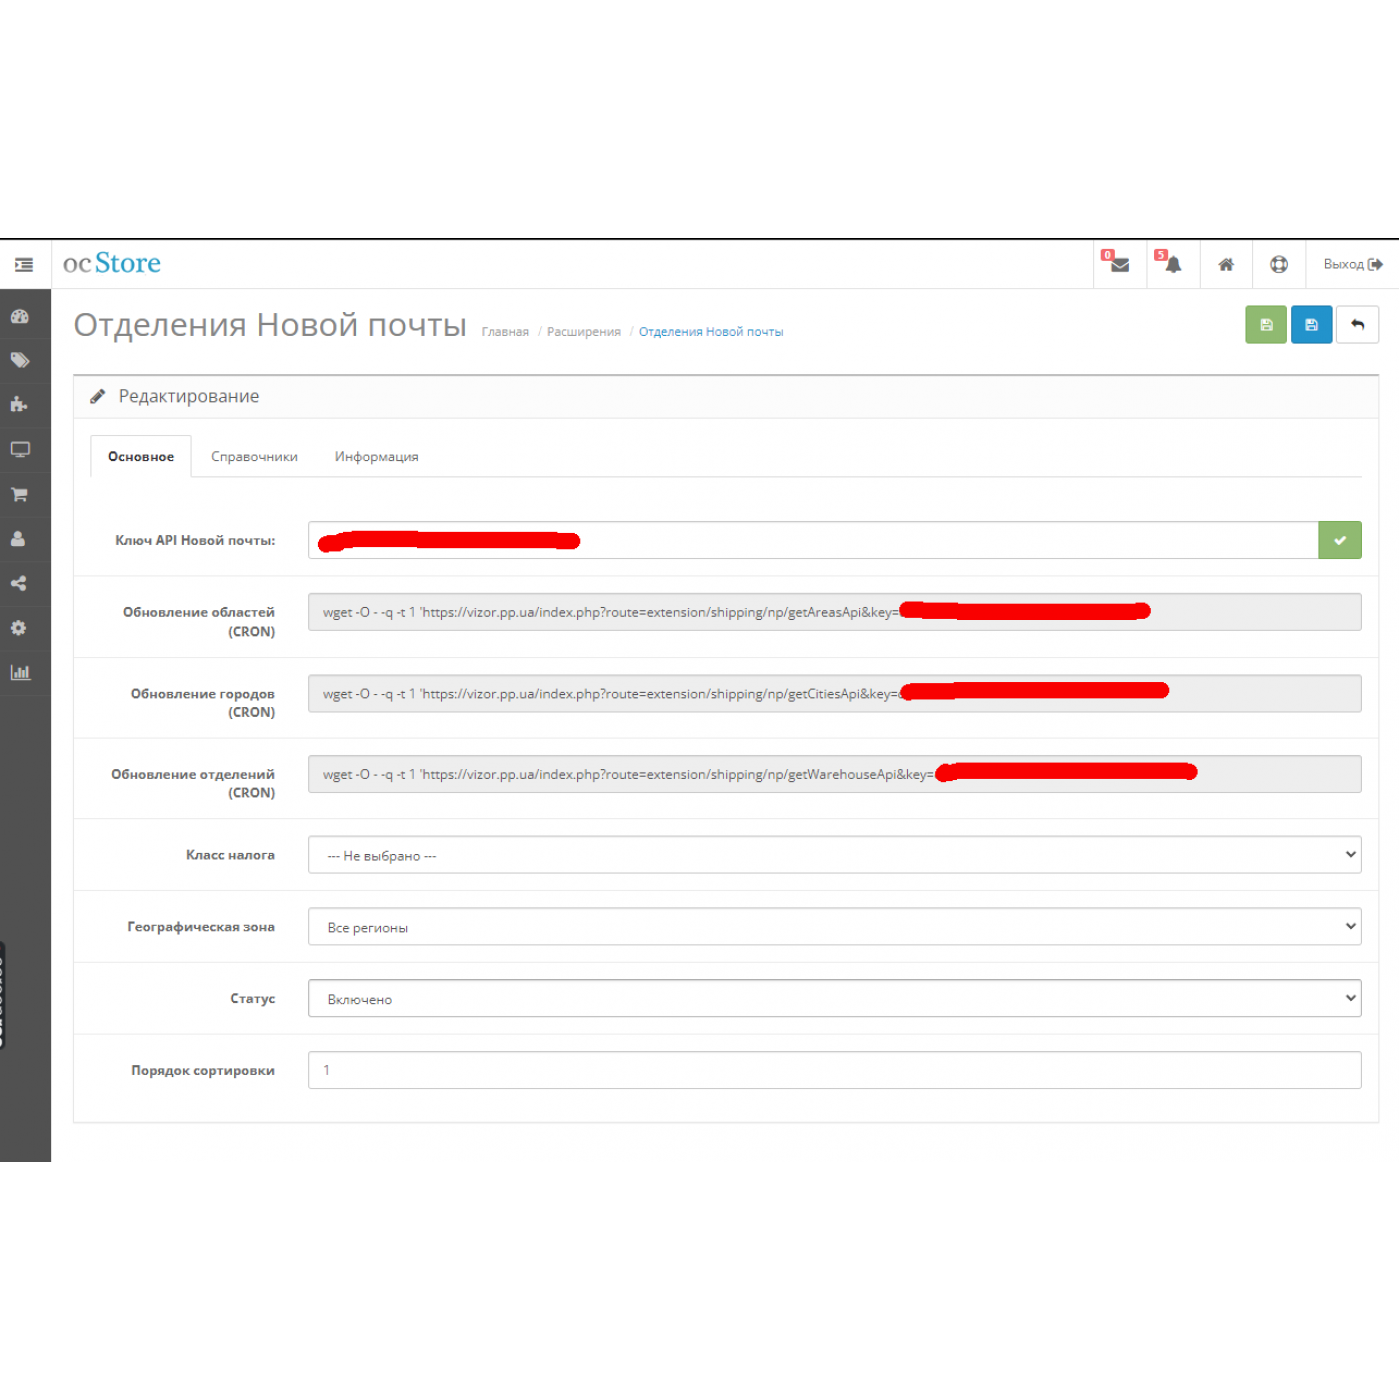Click the notifications bell icon
Viewport: 1400px width, 1400px height.
pyautogui.click(x=1172, y=265)
